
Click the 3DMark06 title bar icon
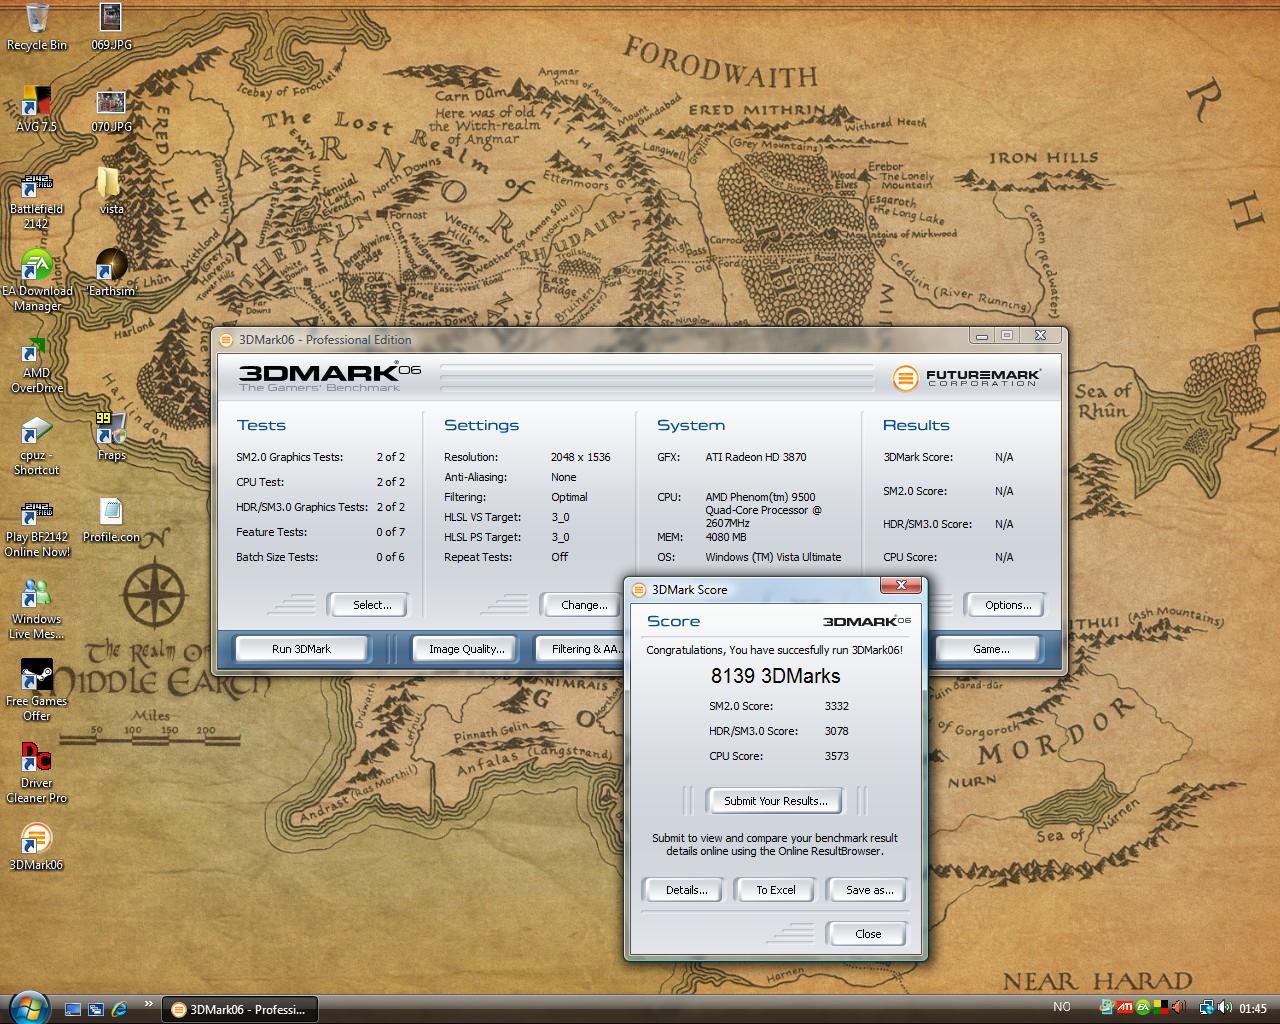point(226,339)
